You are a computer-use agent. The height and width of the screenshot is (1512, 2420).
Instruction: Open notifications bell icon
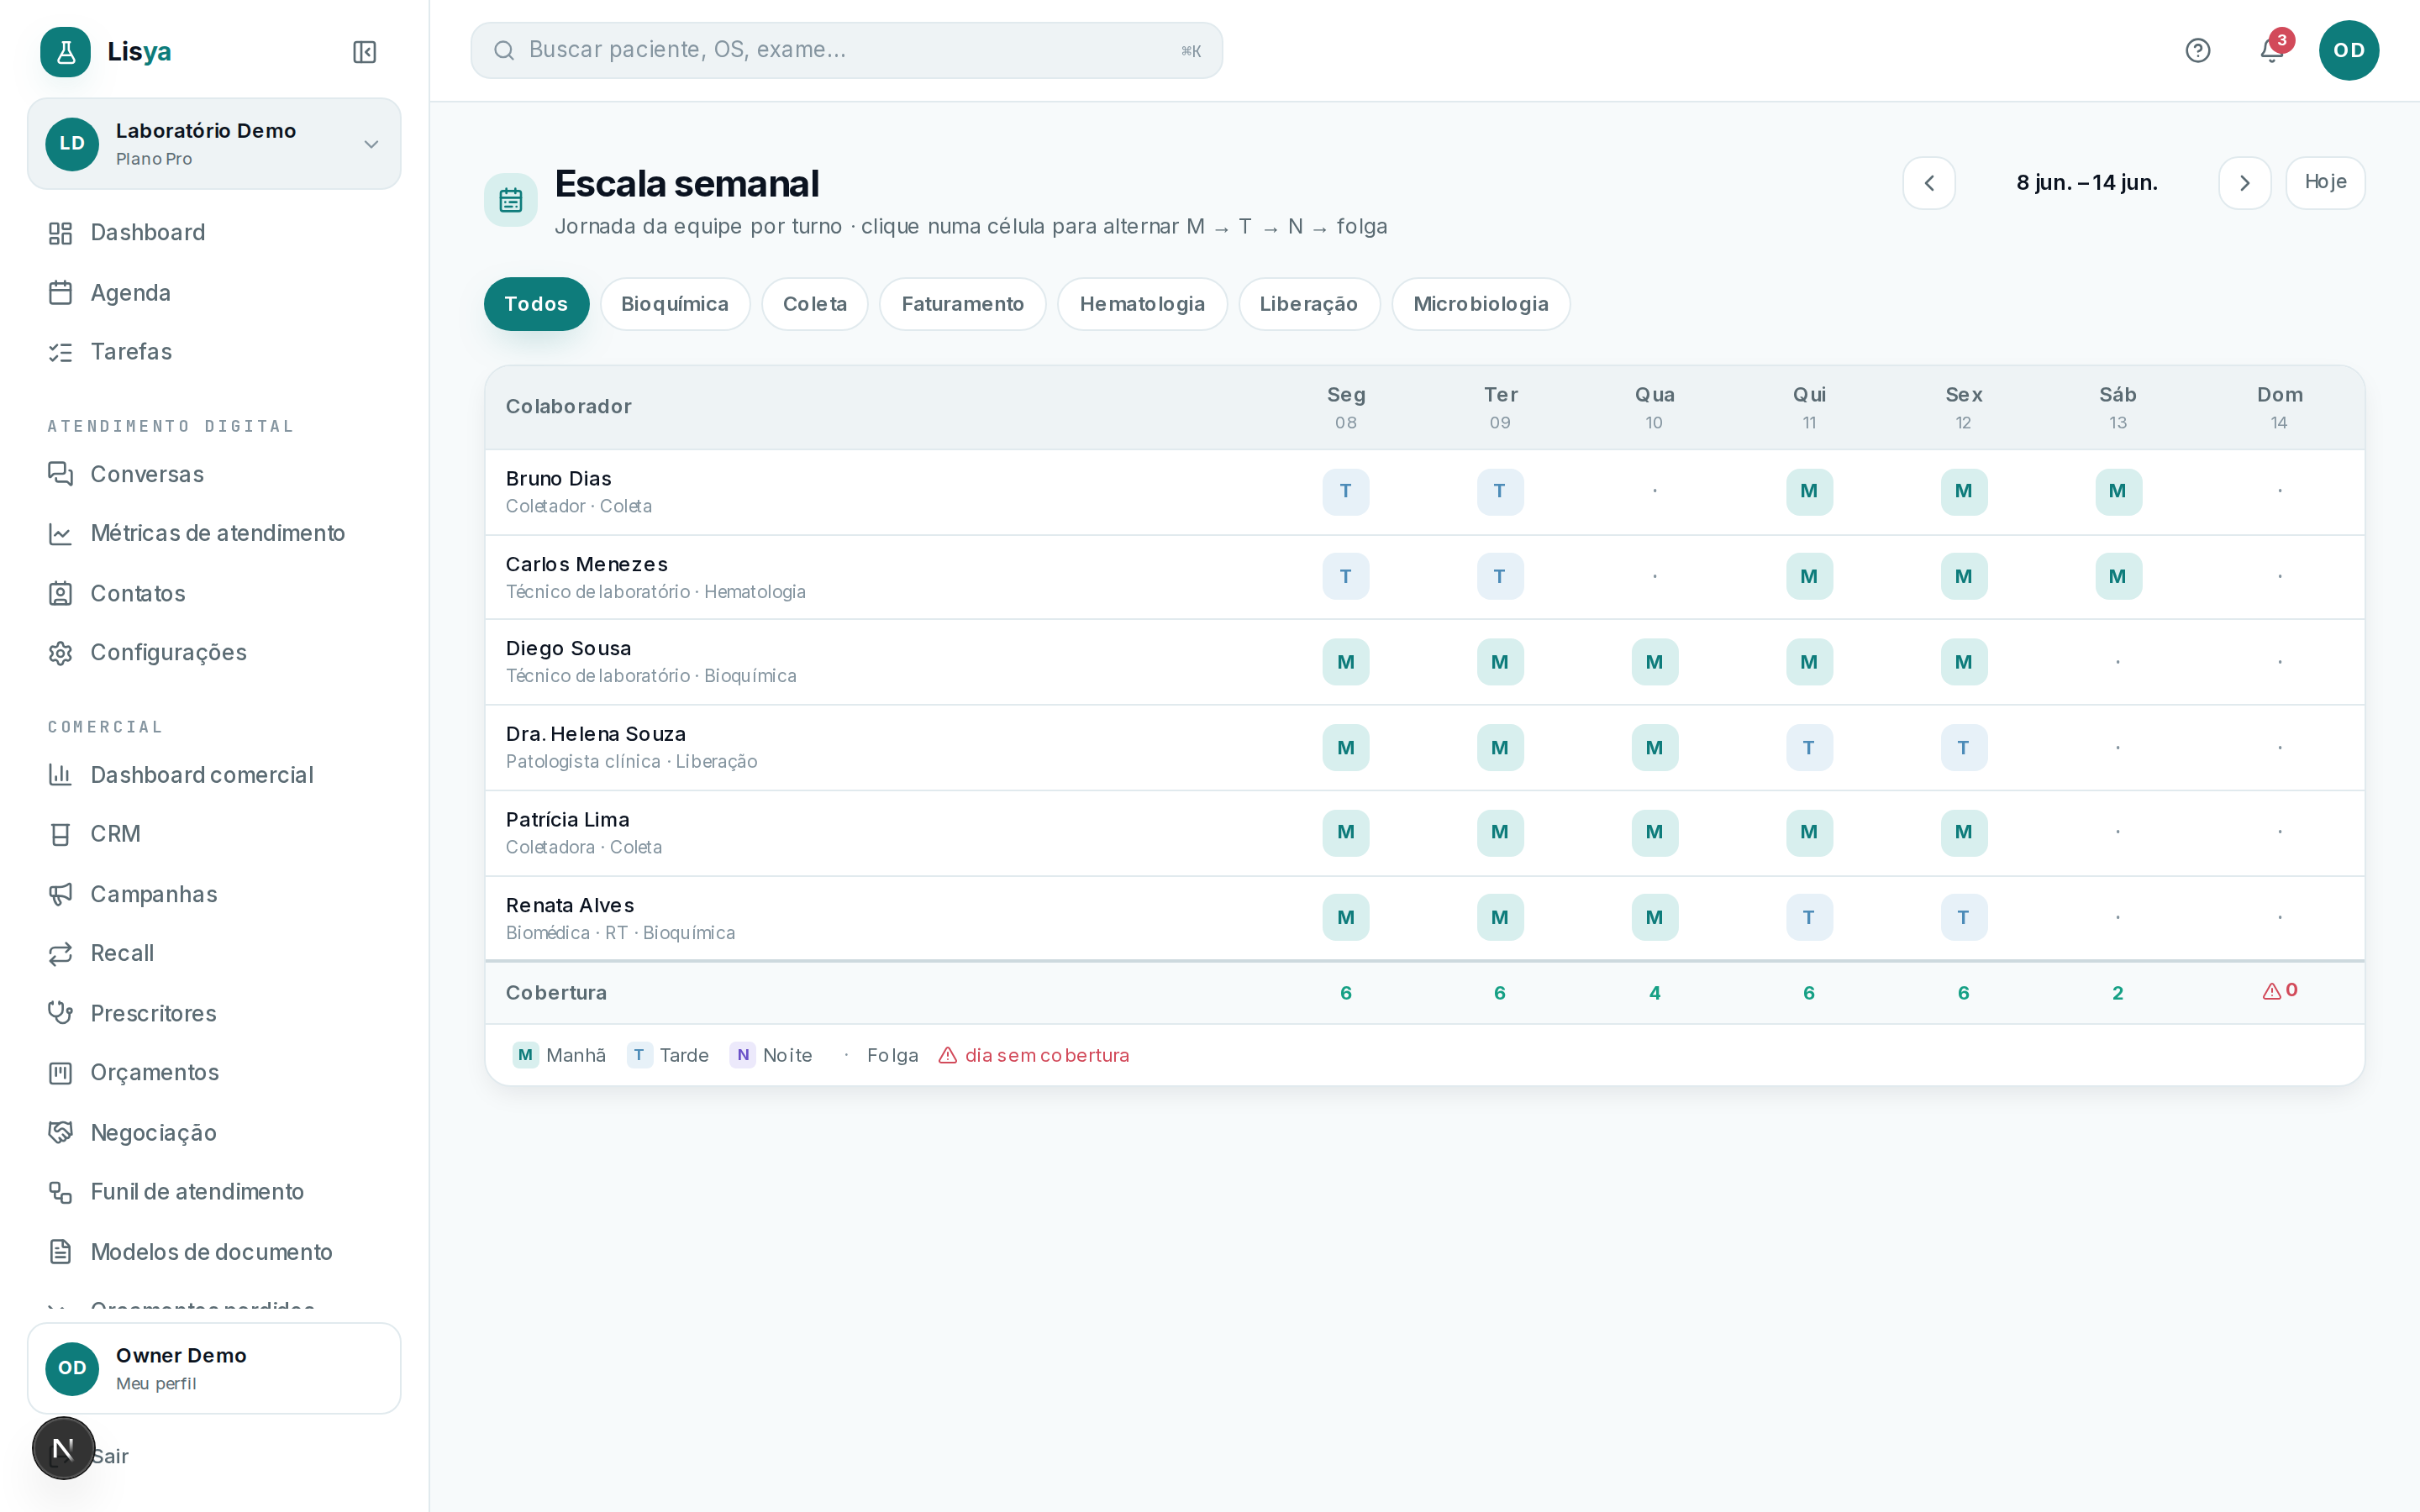pyautogui.click(x=2271, y=50)
